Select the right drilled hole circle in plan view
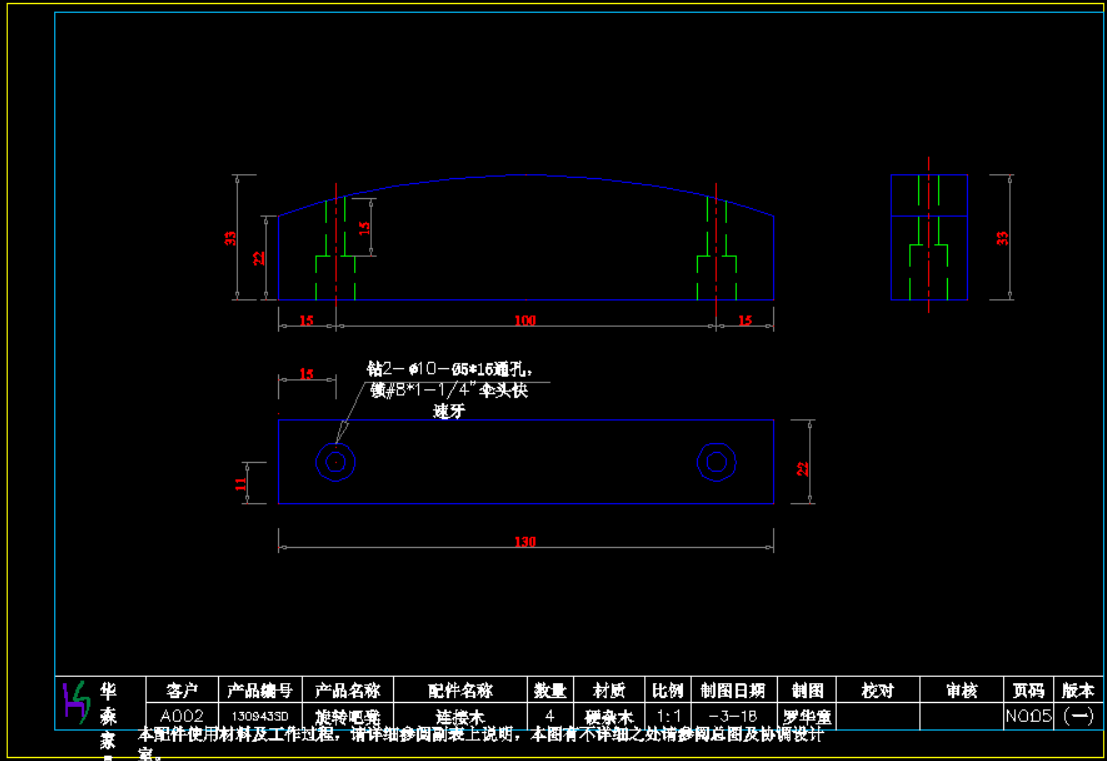Screen dimensions: 1107x761 click(716, 461)
